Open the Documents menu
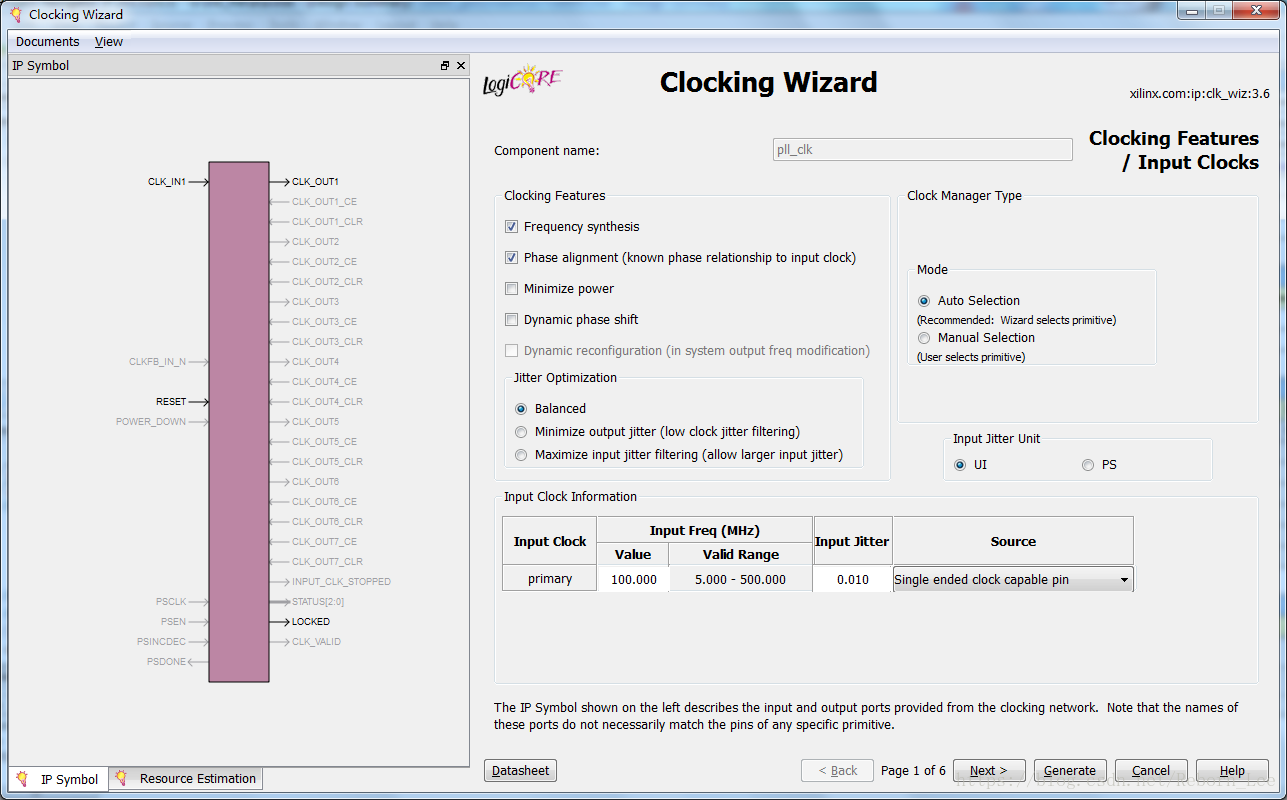The width and height of the screenshot is (1287, 800). tap(48, 42)
